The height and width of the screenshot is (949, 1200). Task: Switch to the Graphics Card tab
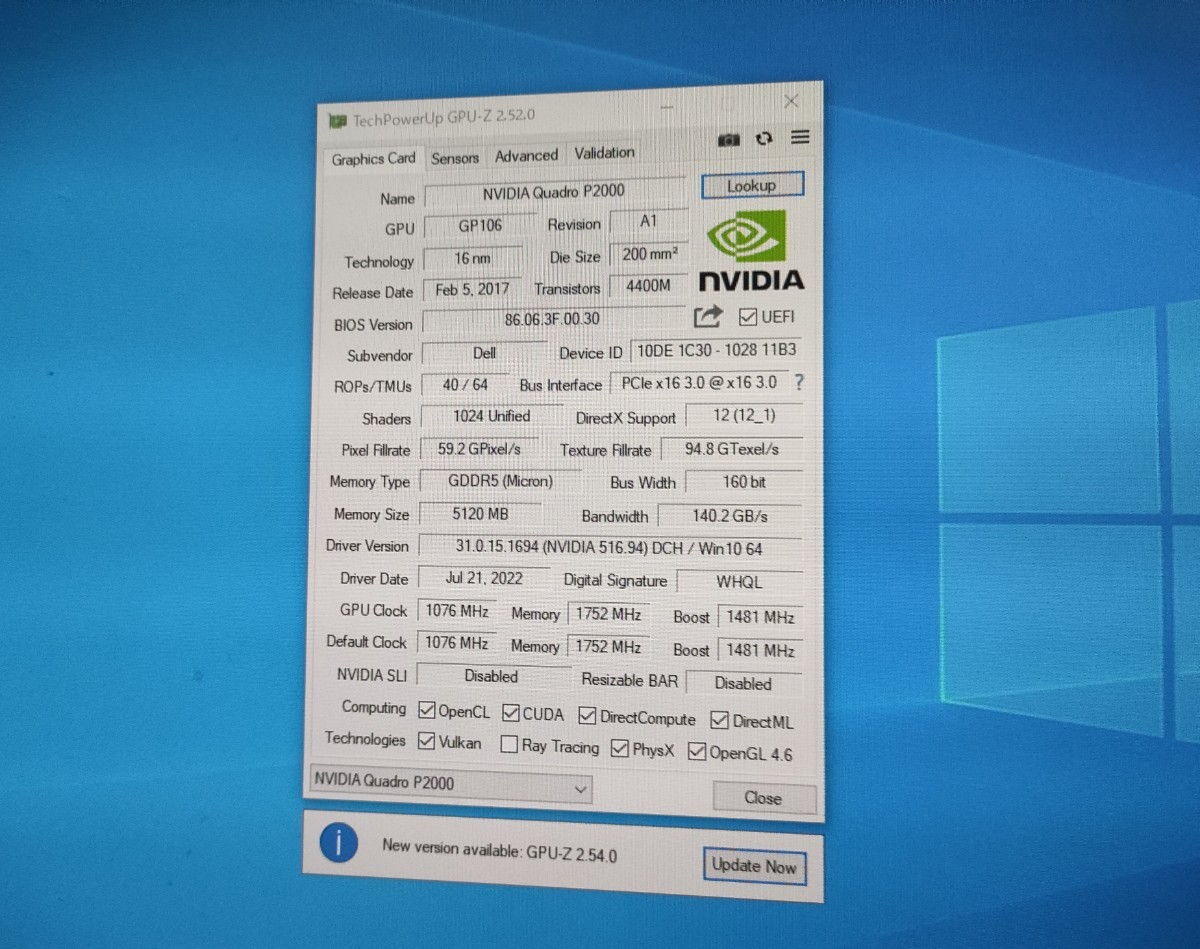pos(373,158)
